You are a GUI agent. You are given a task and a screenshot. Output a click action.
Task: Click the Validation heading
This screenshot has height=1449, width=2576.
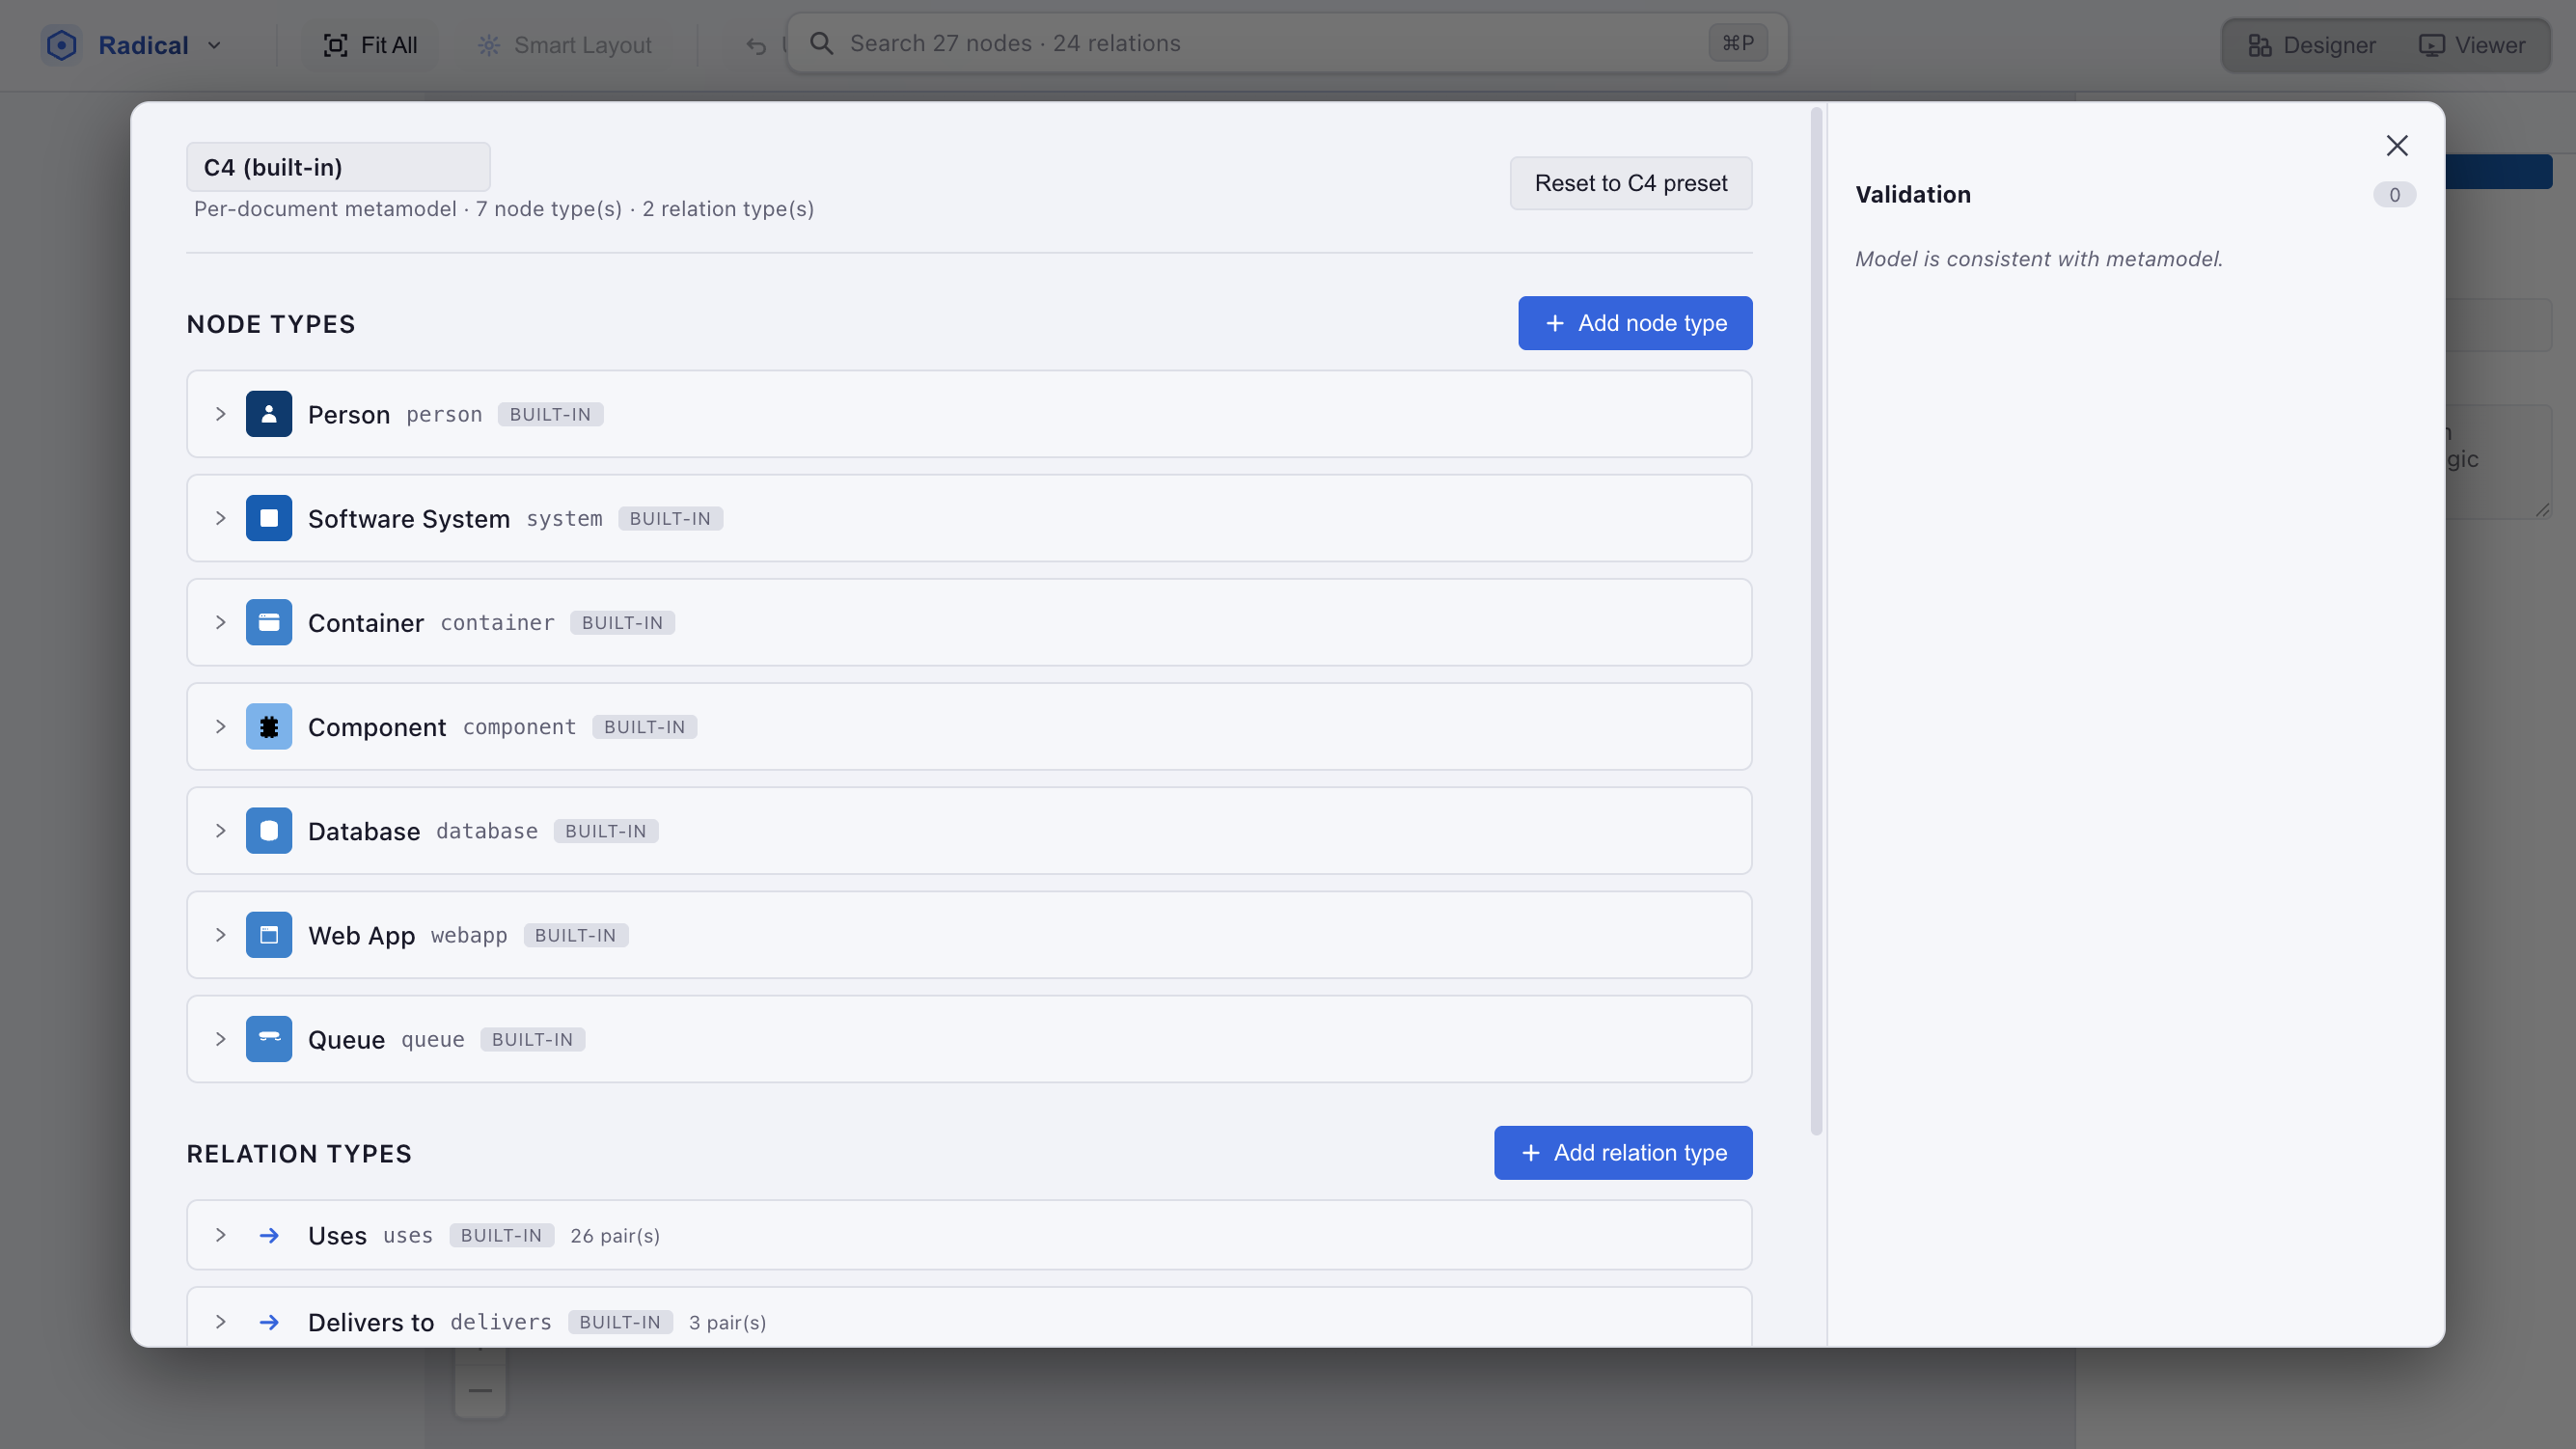click(1913, 195)
